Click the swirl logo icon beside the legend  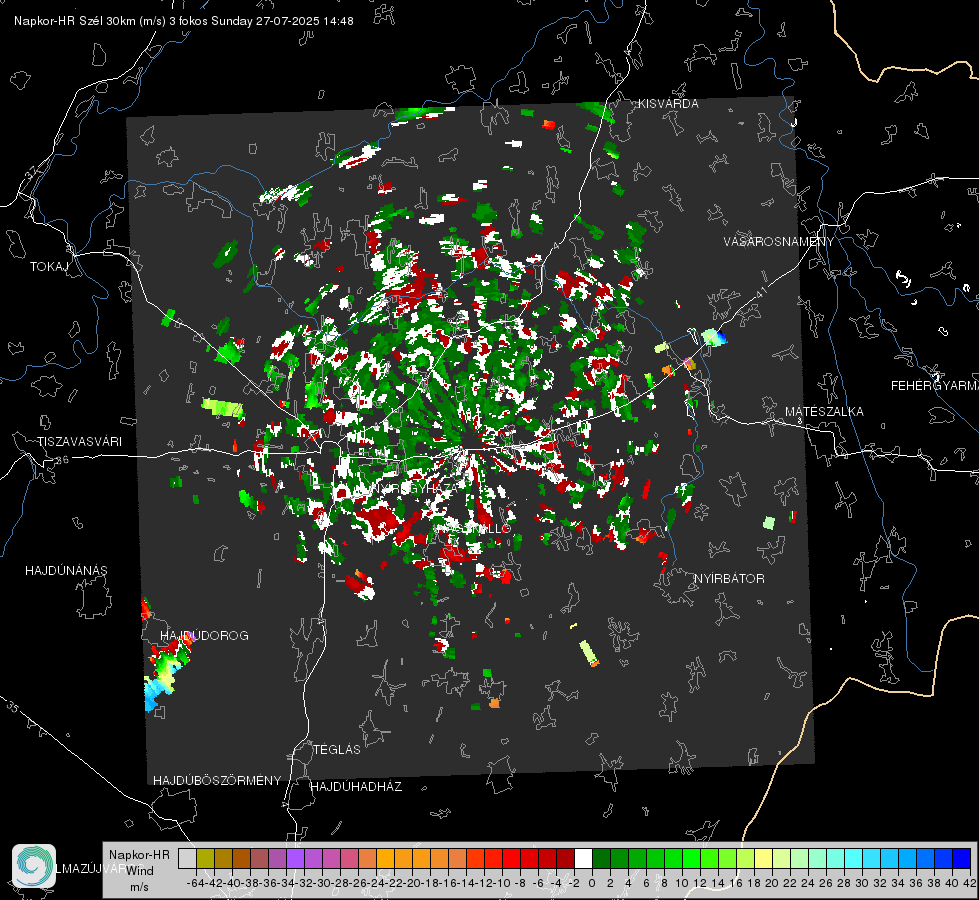tap(34, 866)
